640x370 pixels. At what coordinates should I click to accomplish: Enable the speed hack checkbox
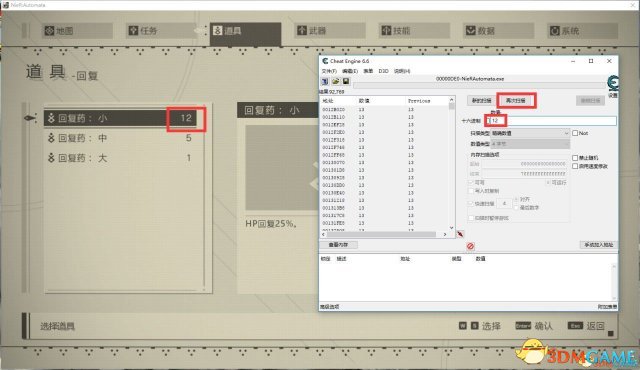click(575, 166)
